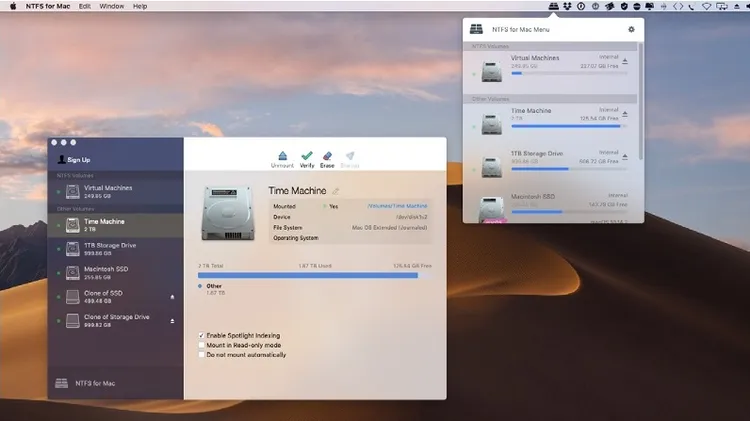Click 1TB Storage Drive icon in menu popup
The width and height of the screenshot is (750, 421).
(491, 167)
